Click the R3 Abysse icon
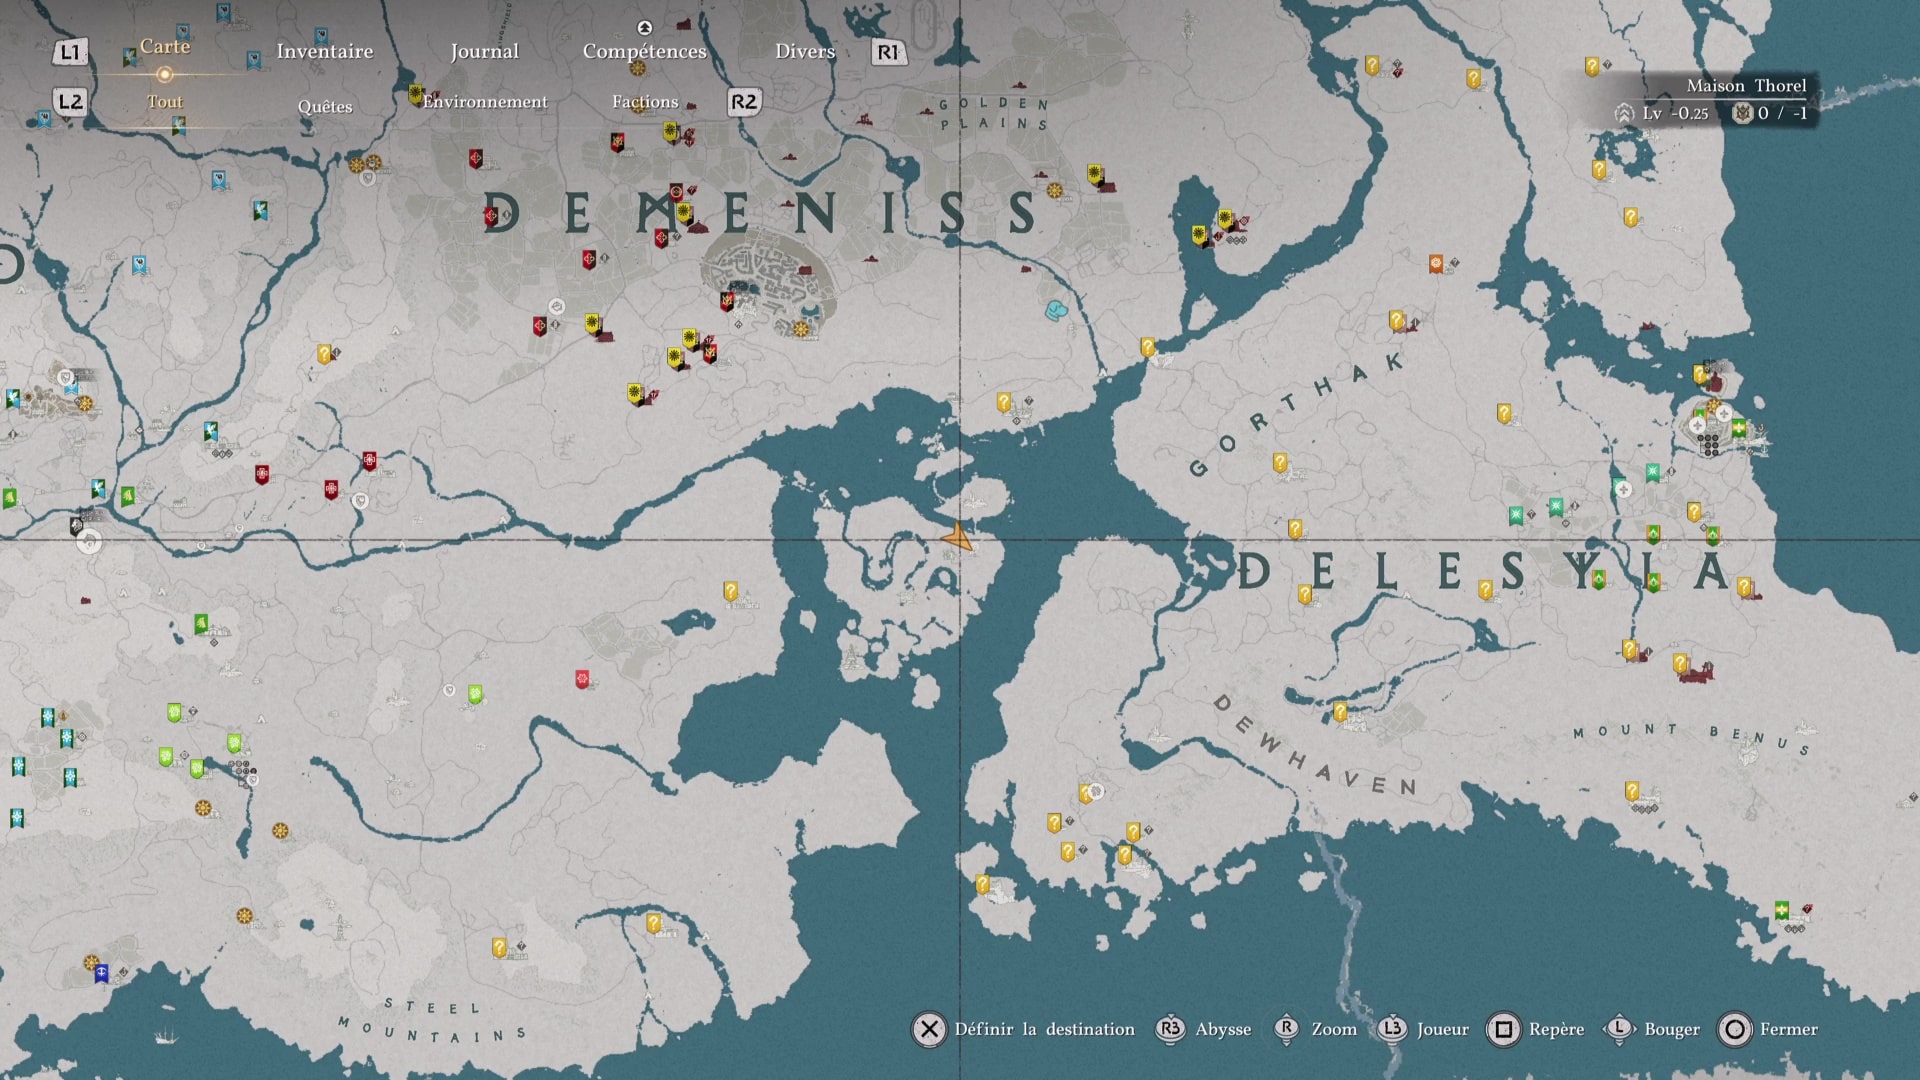This screenshot has height=1080, width=1920. (1170, 1029)
